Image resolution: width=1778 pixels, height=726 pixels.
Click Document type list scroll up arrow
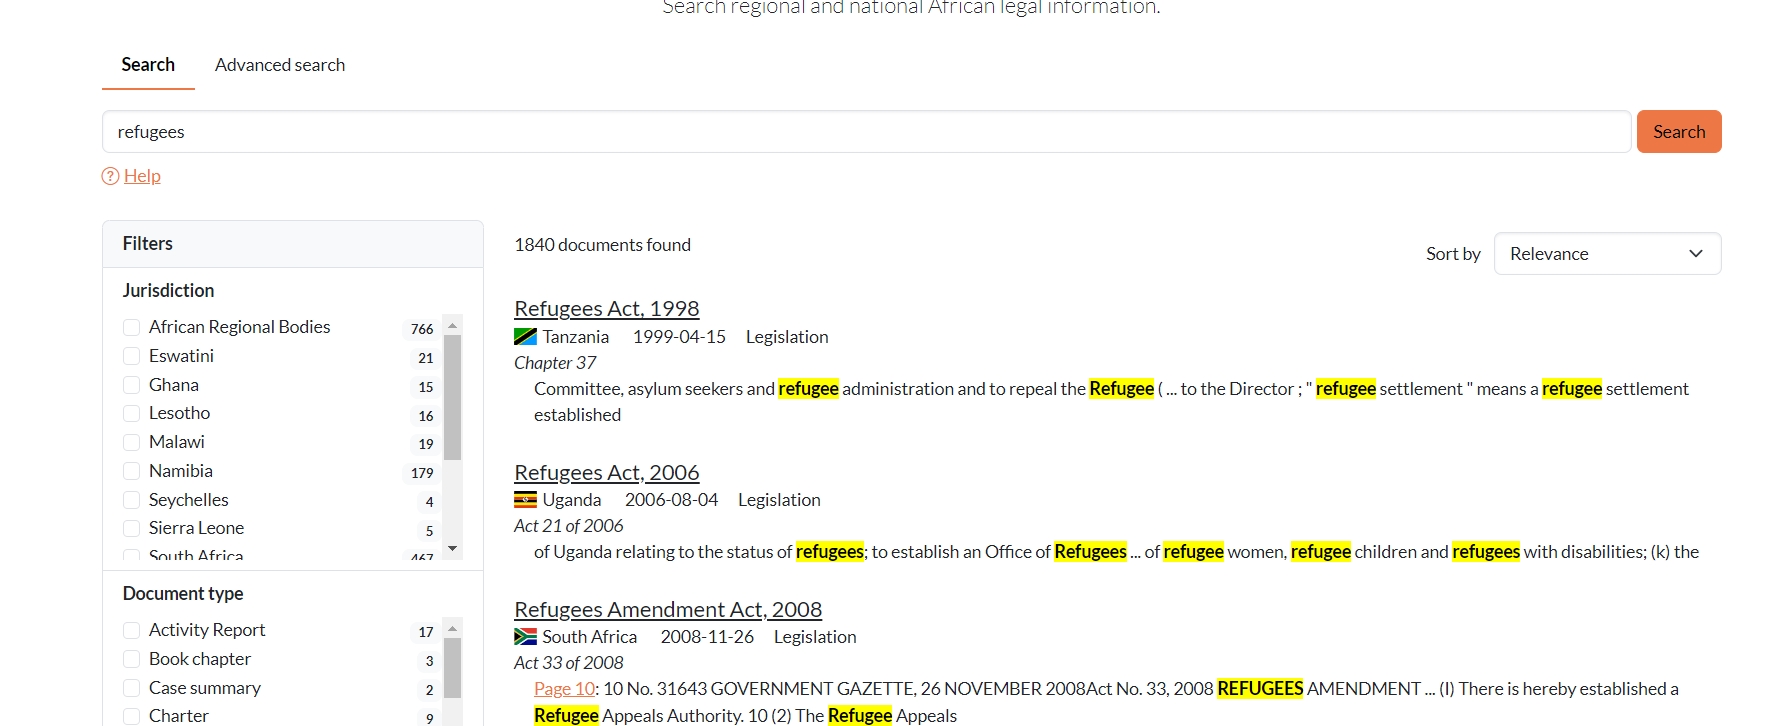452,629
